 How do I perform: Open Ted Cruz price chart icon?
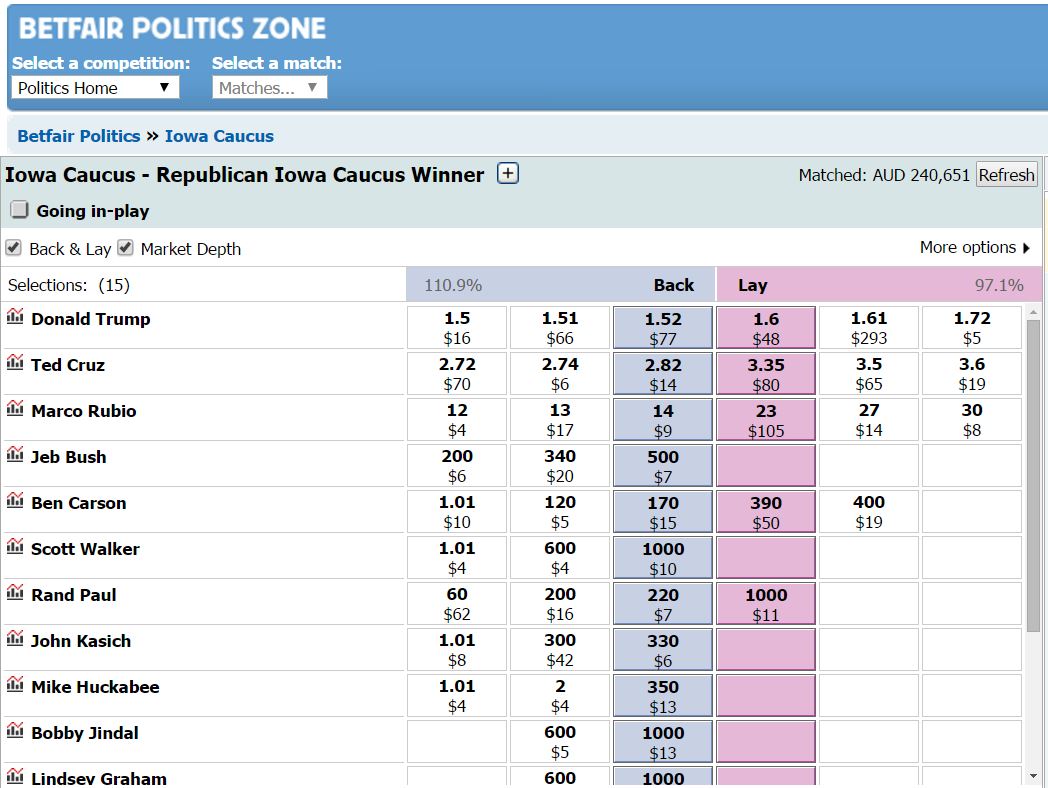click(15, 362)
